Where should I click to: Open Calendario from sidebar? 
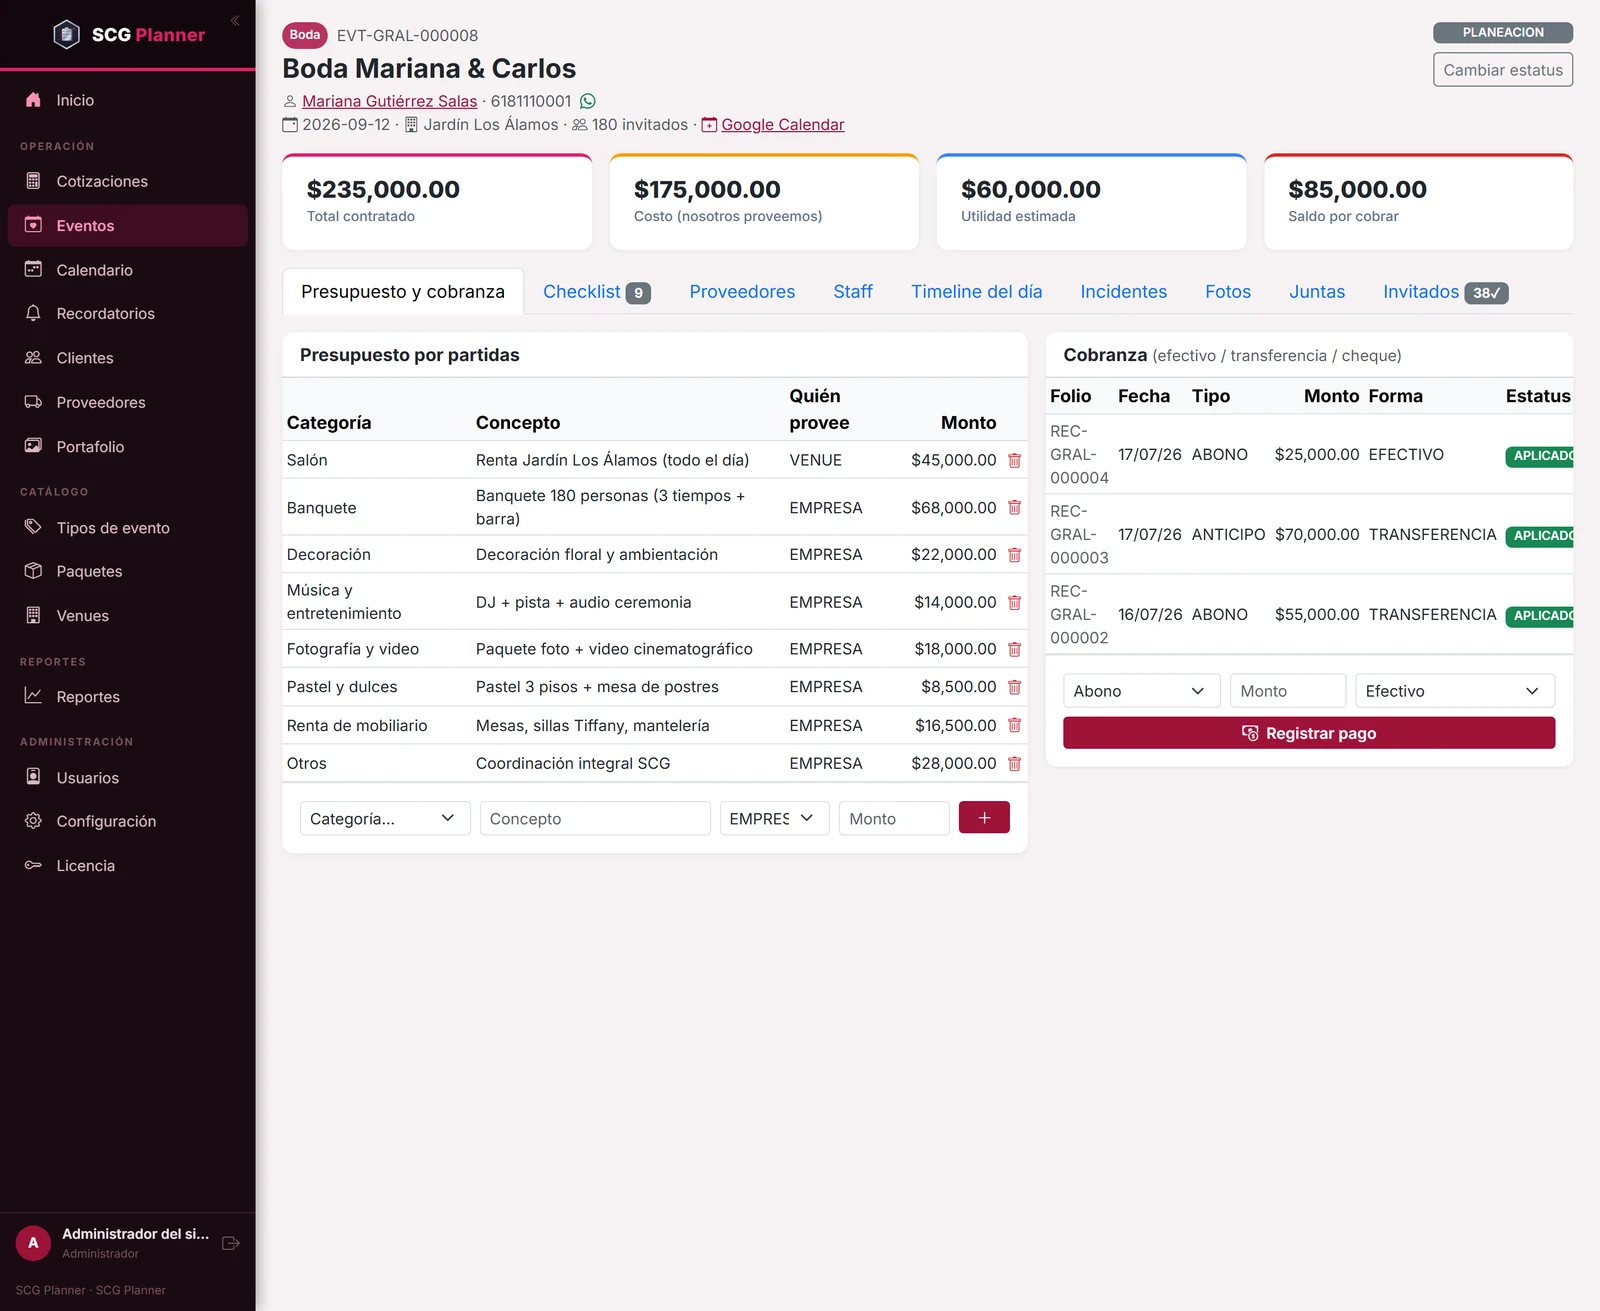[x=127, y=270]
